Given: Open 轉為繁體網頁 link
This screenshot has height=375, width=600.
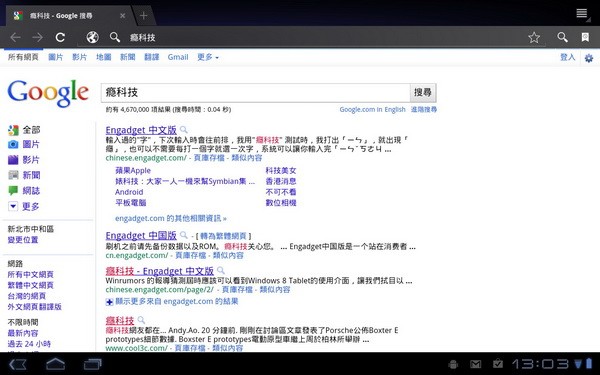Looking at the screenshot, I should pos(223,236).
